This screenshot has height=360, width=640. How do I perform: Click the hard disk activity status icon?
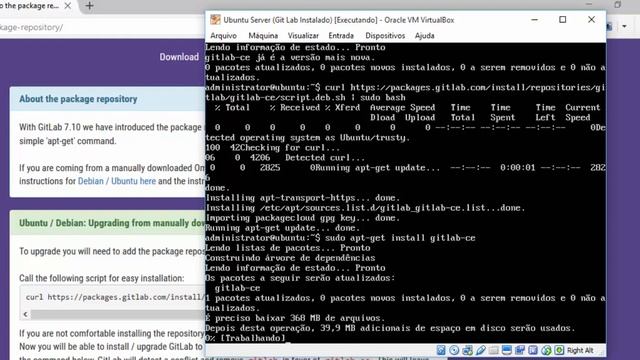pyautogui.click(x=441, y=350)
